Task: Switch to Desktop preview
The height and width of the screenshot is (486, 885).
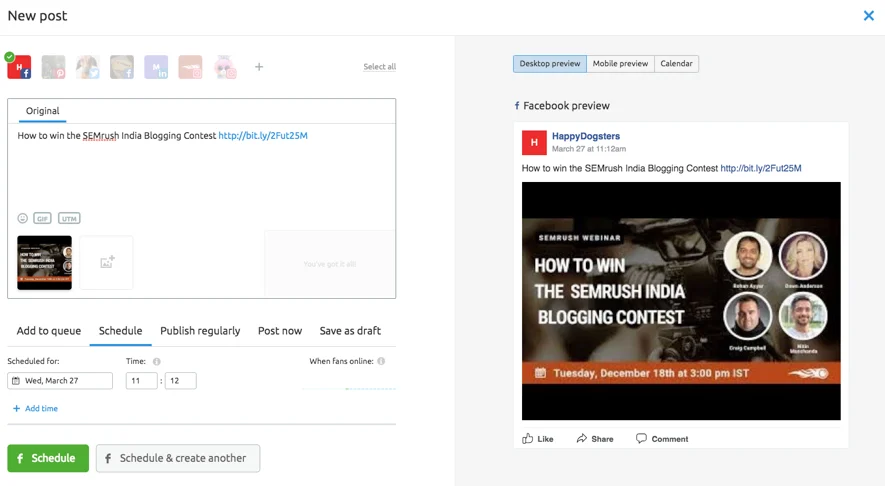Action: pyautogui.click(x=550, y=64)
